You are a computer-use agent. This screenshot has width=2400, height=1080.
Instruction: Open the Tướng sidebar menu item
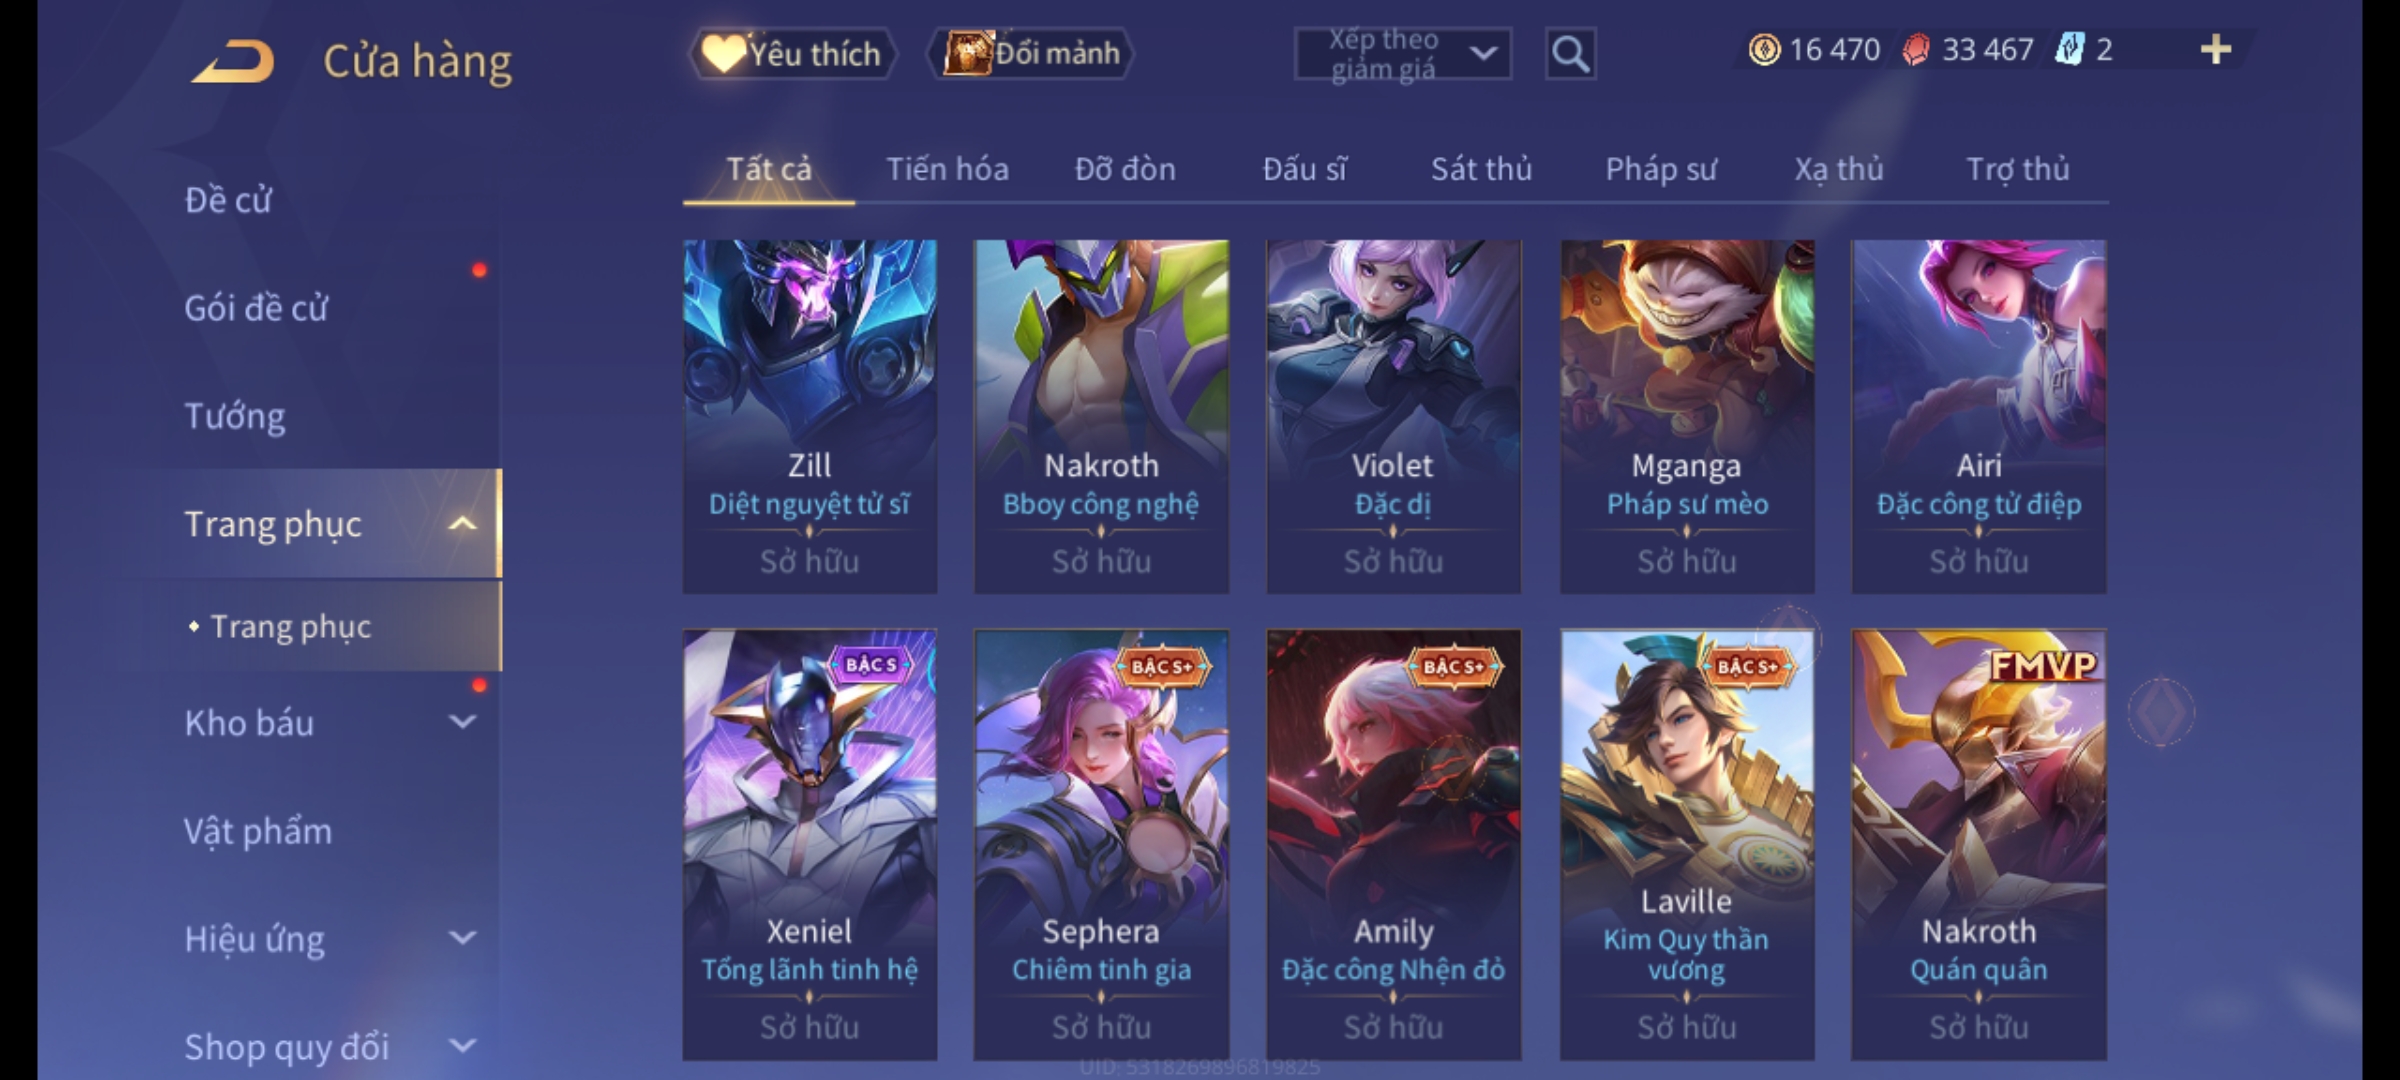coord(234,416)
